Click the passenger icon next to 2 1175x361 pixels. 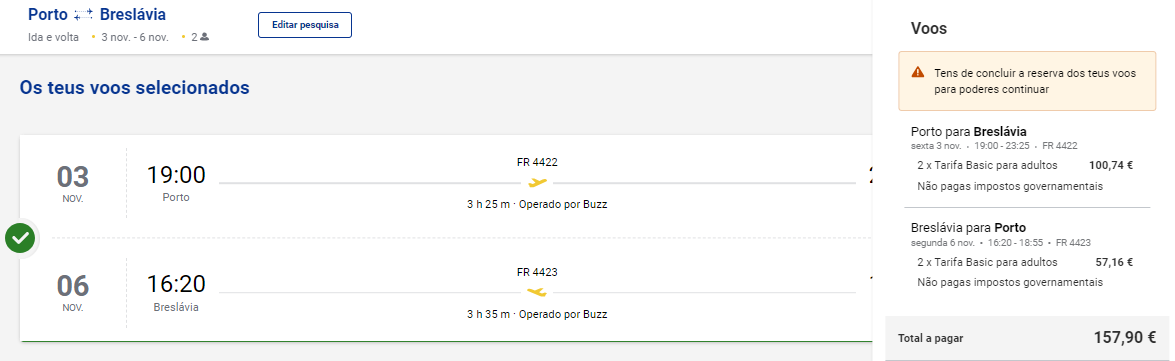[x=205, y=37]
